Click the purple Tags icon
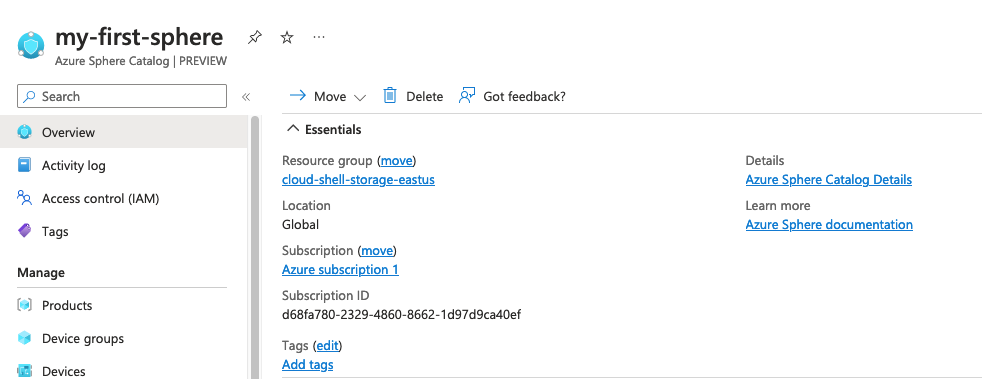Screen dimensions: 982x379 point(24,231)
